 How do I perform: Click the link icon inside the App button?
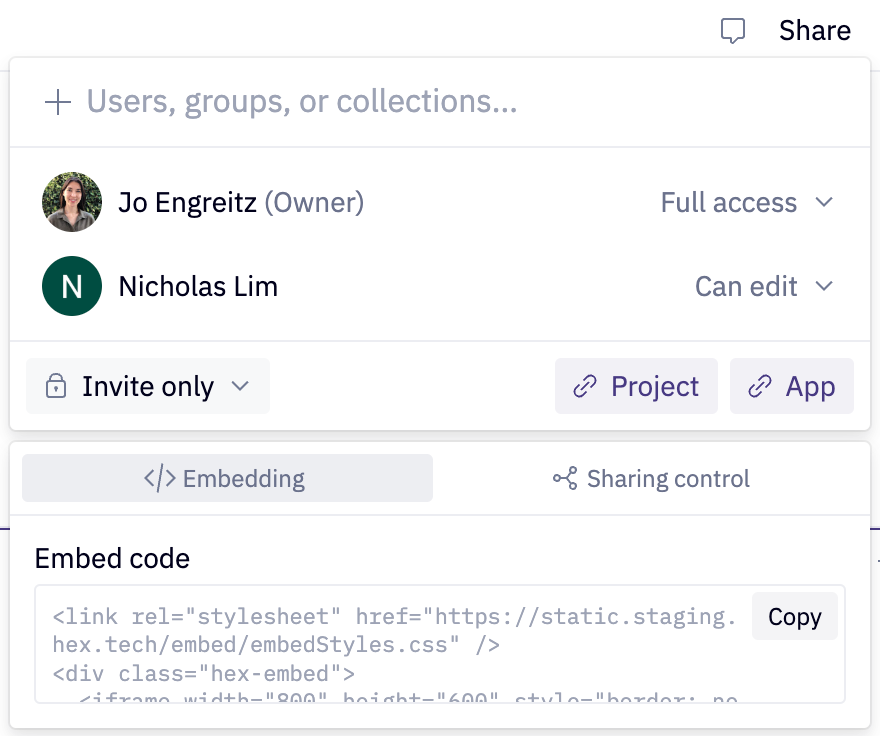pyautogui.click(x=759, y=386)
